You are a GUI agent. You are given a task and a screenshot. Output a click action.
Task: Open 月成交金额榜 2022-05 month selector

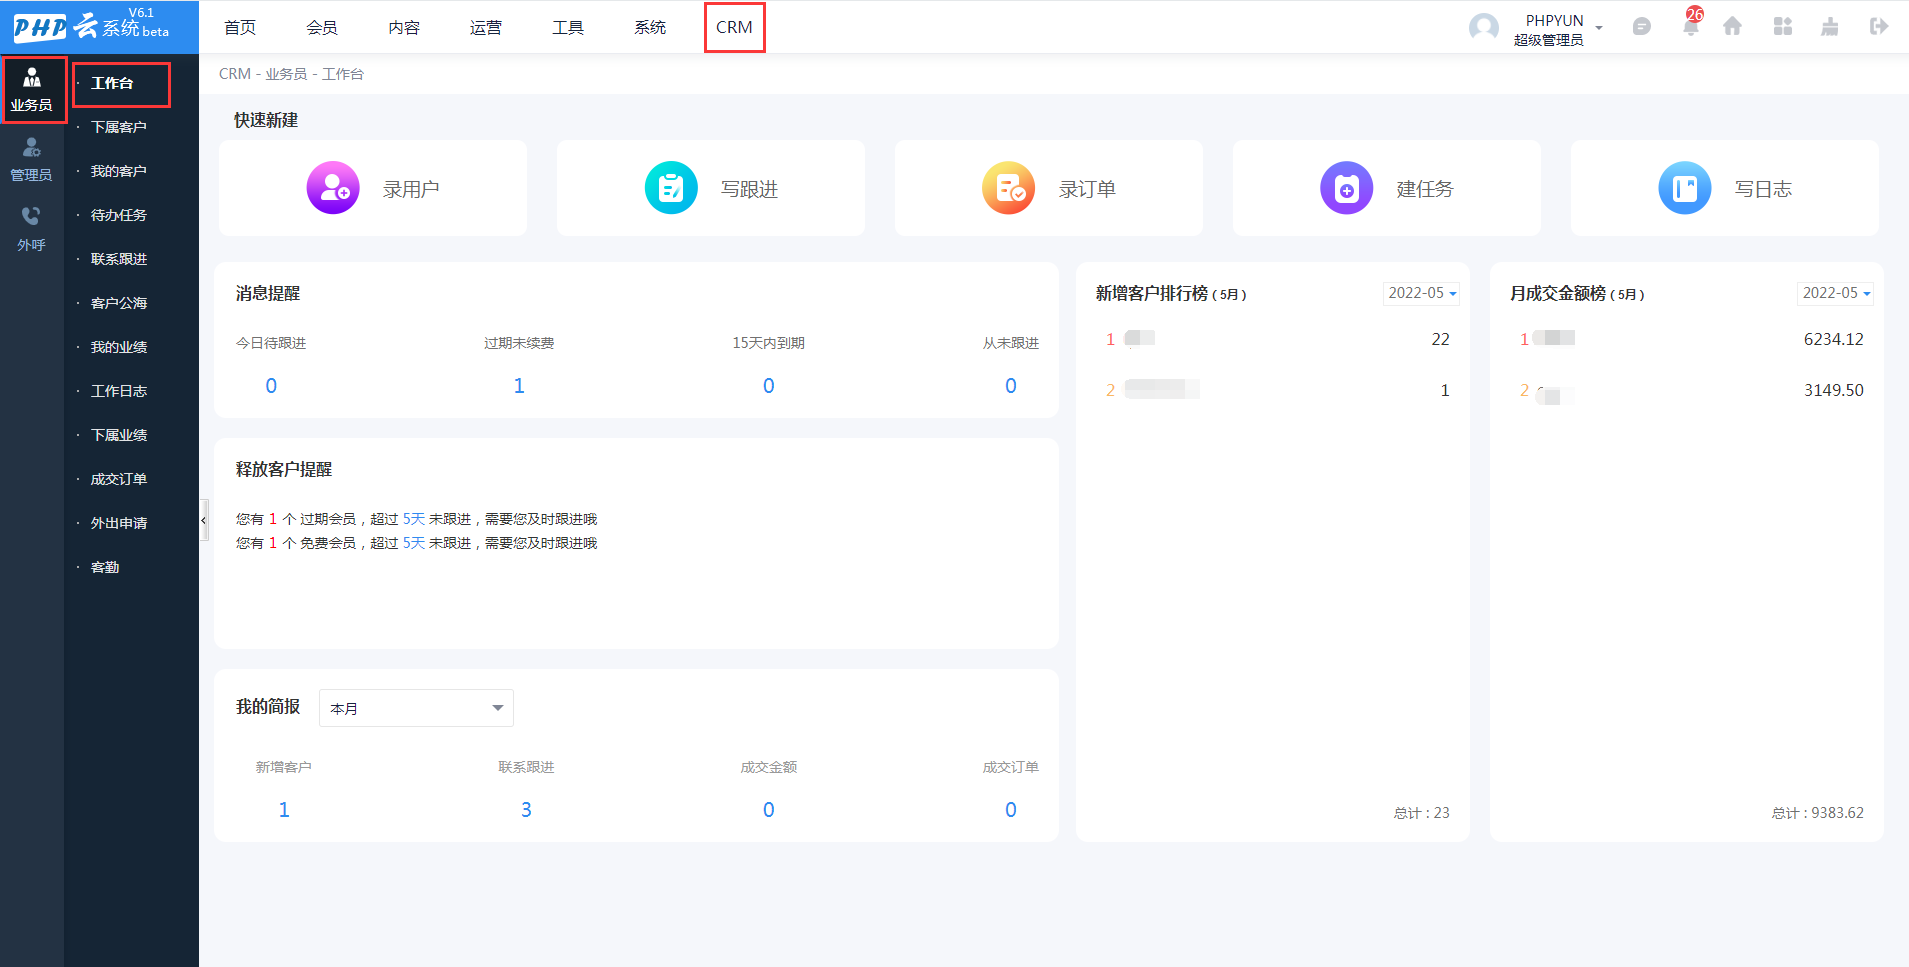tap(1836, 293)
